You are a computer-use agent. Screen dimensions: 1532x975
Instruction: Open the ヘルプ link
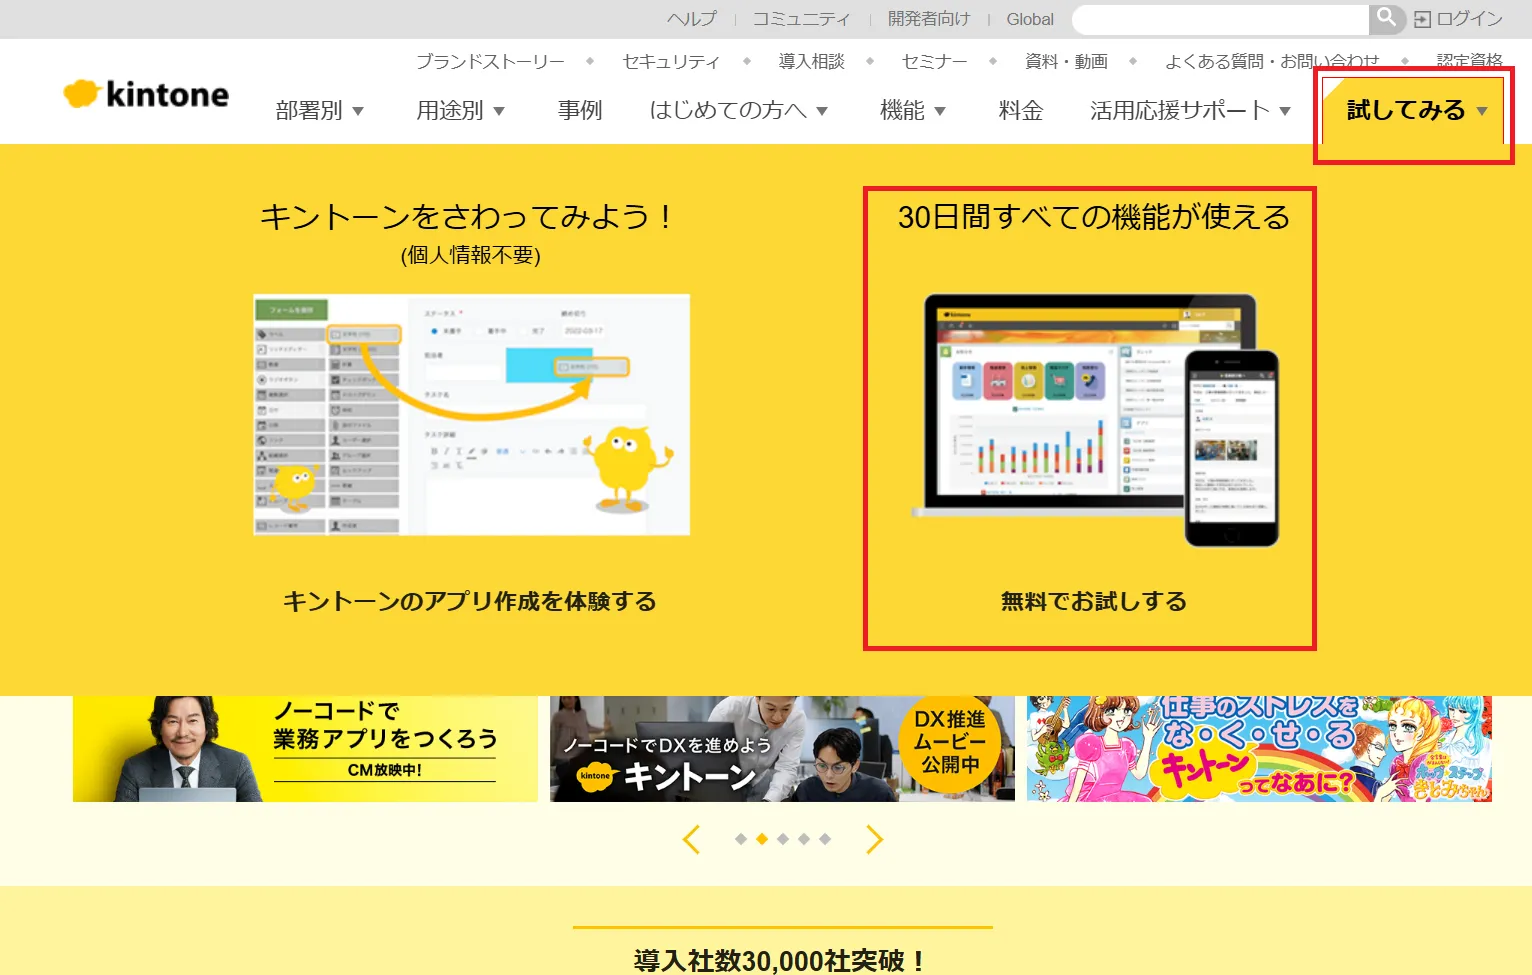click(x=692, y=19)
